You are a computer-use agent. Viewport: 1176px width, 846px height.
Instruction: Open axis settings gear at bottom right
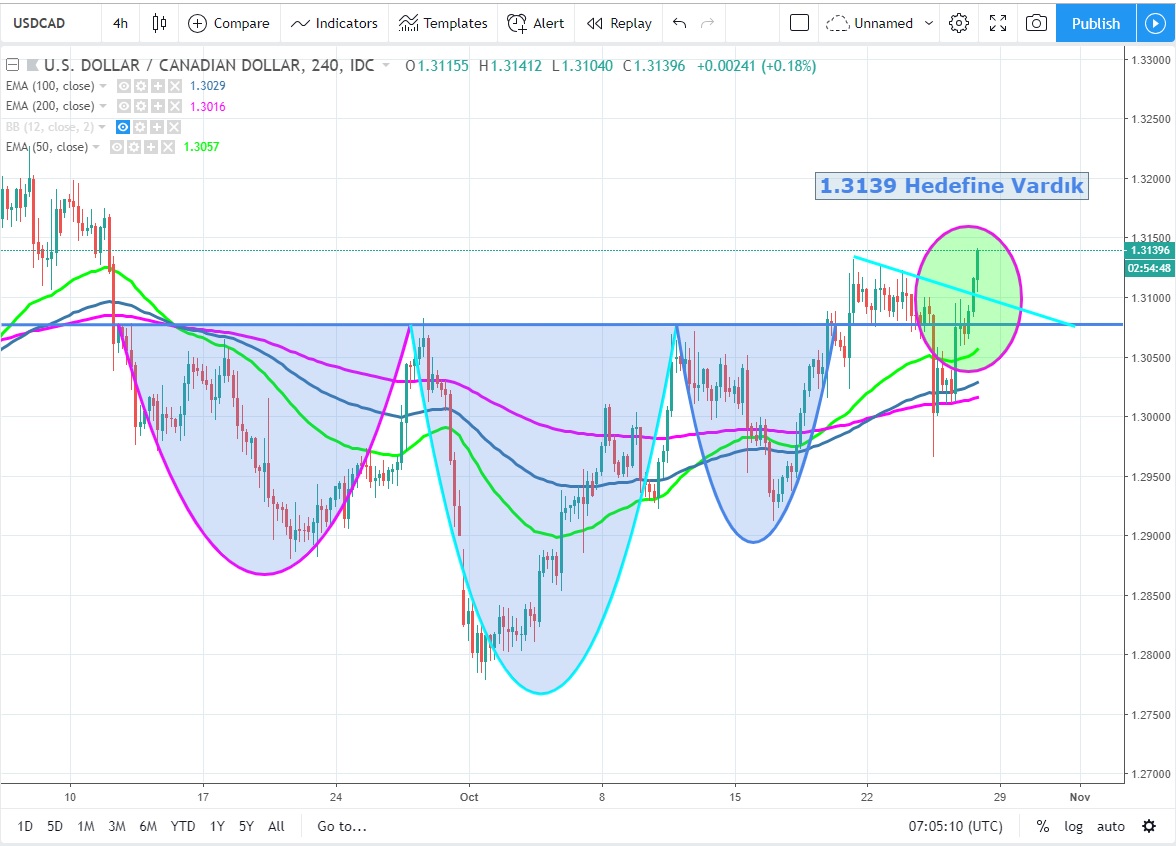[x=1149, y=826]
